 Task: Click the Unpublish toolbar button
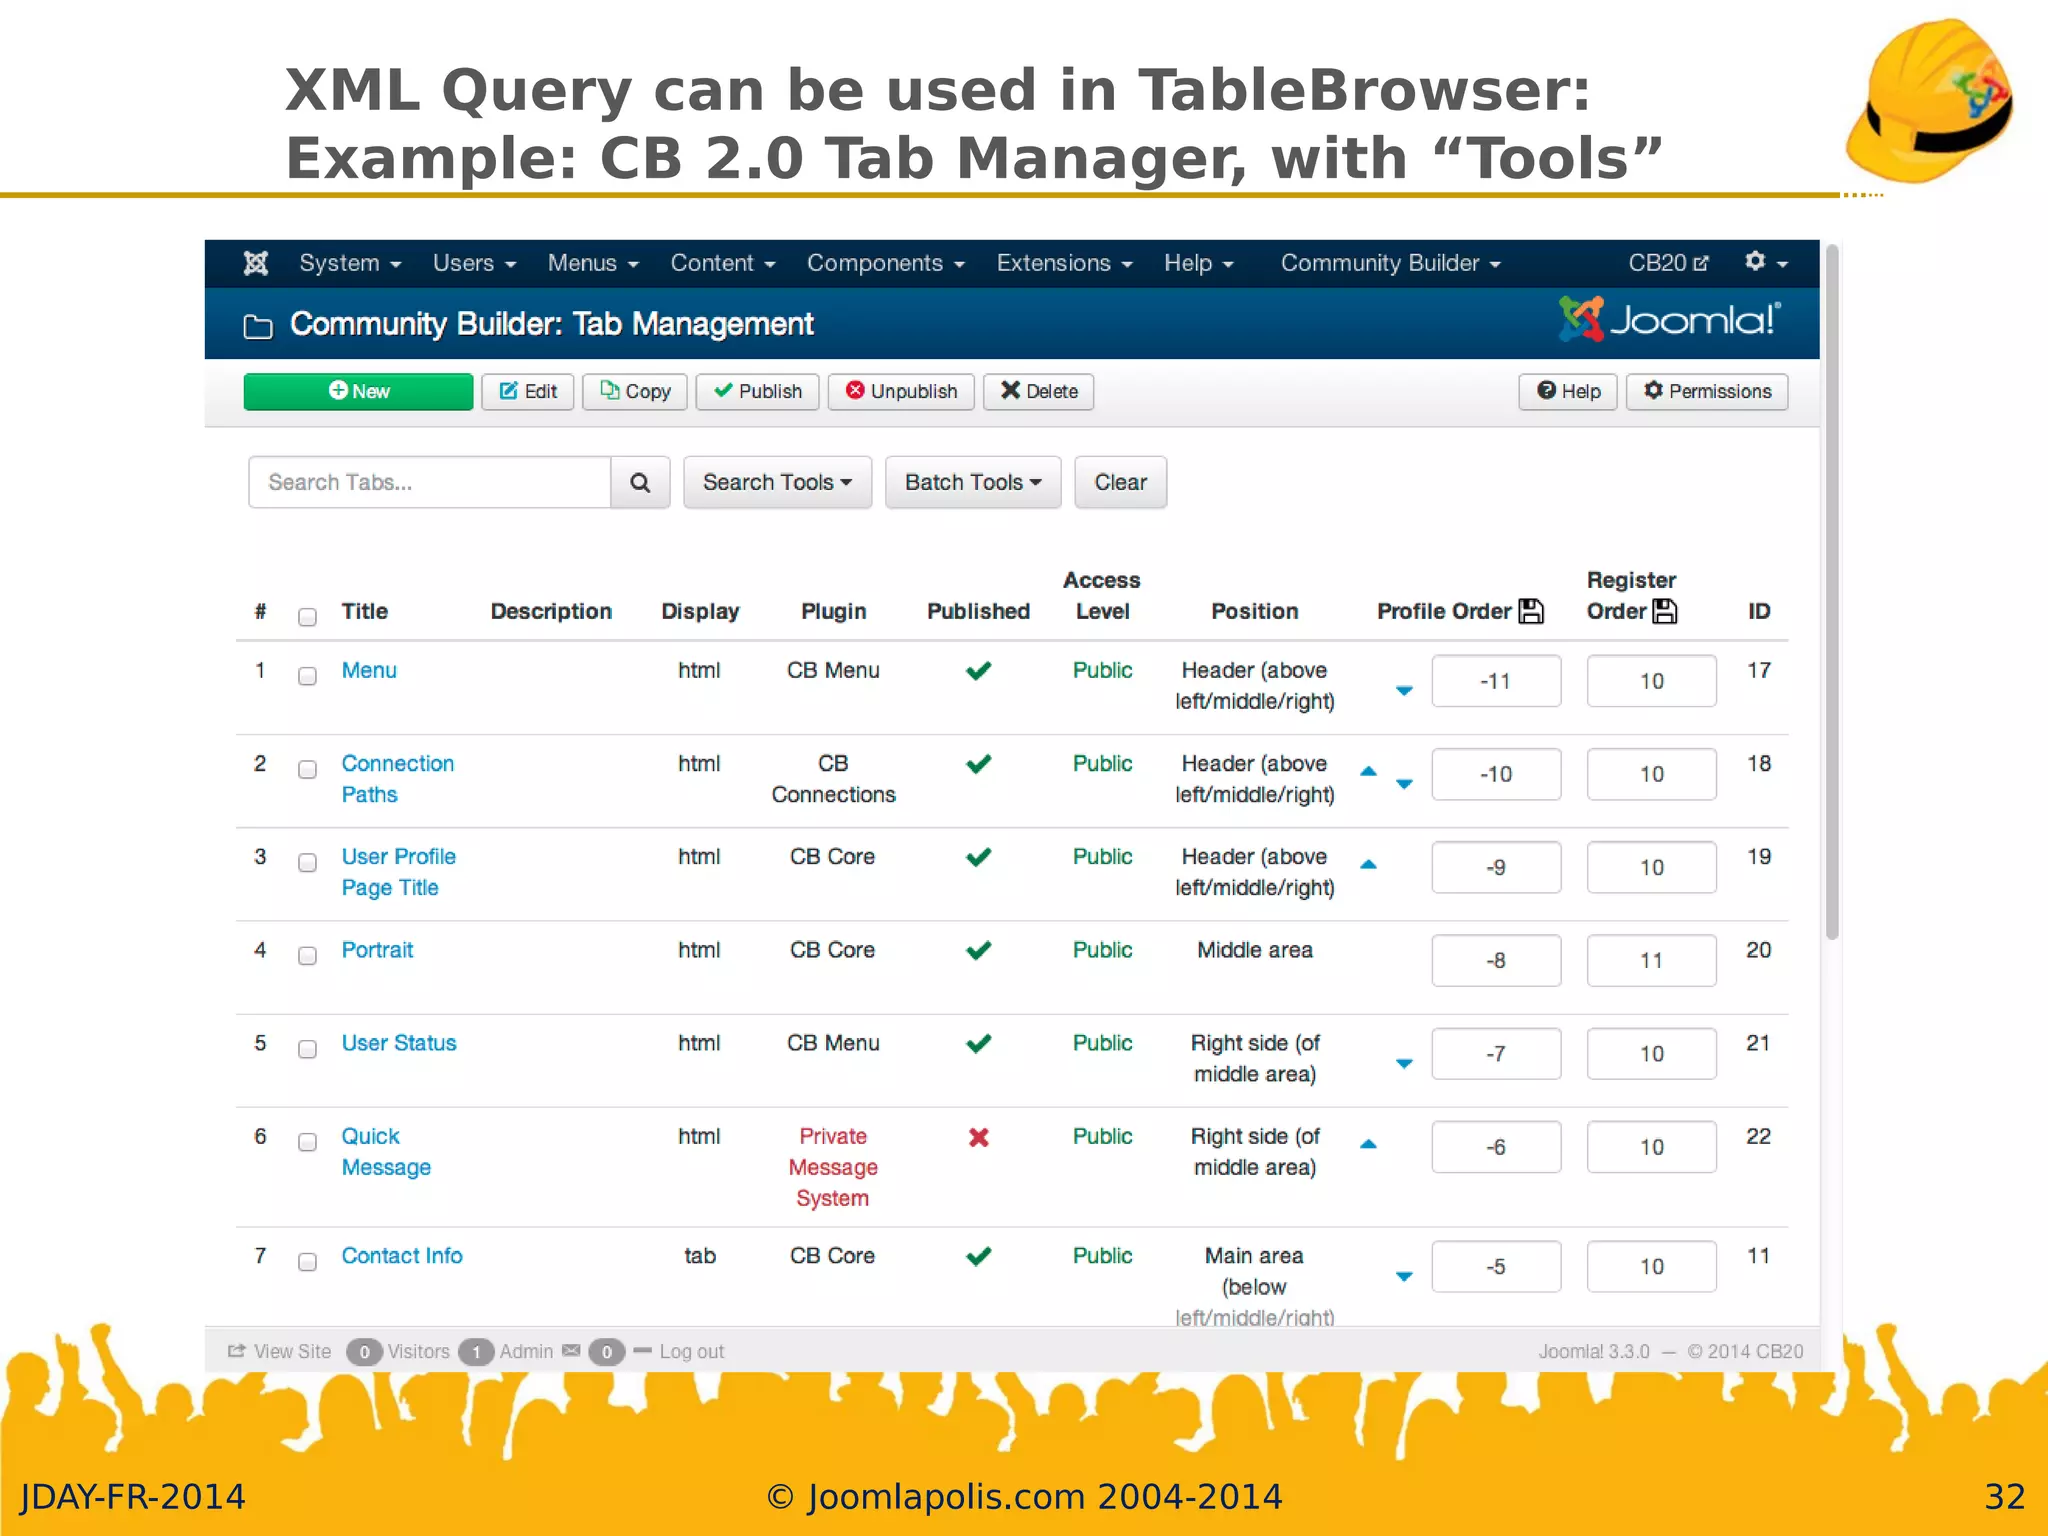pos(902,391)
